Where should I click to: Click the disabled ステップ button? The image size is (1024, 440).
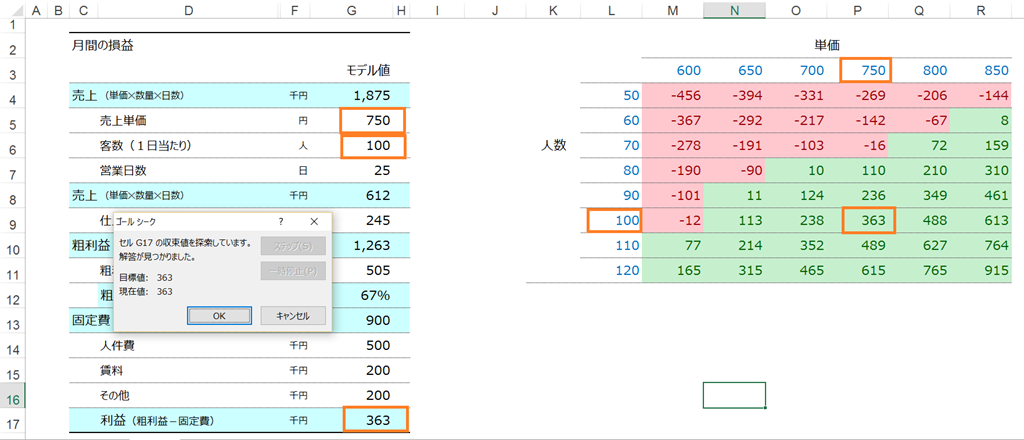(x=293, y=246)
